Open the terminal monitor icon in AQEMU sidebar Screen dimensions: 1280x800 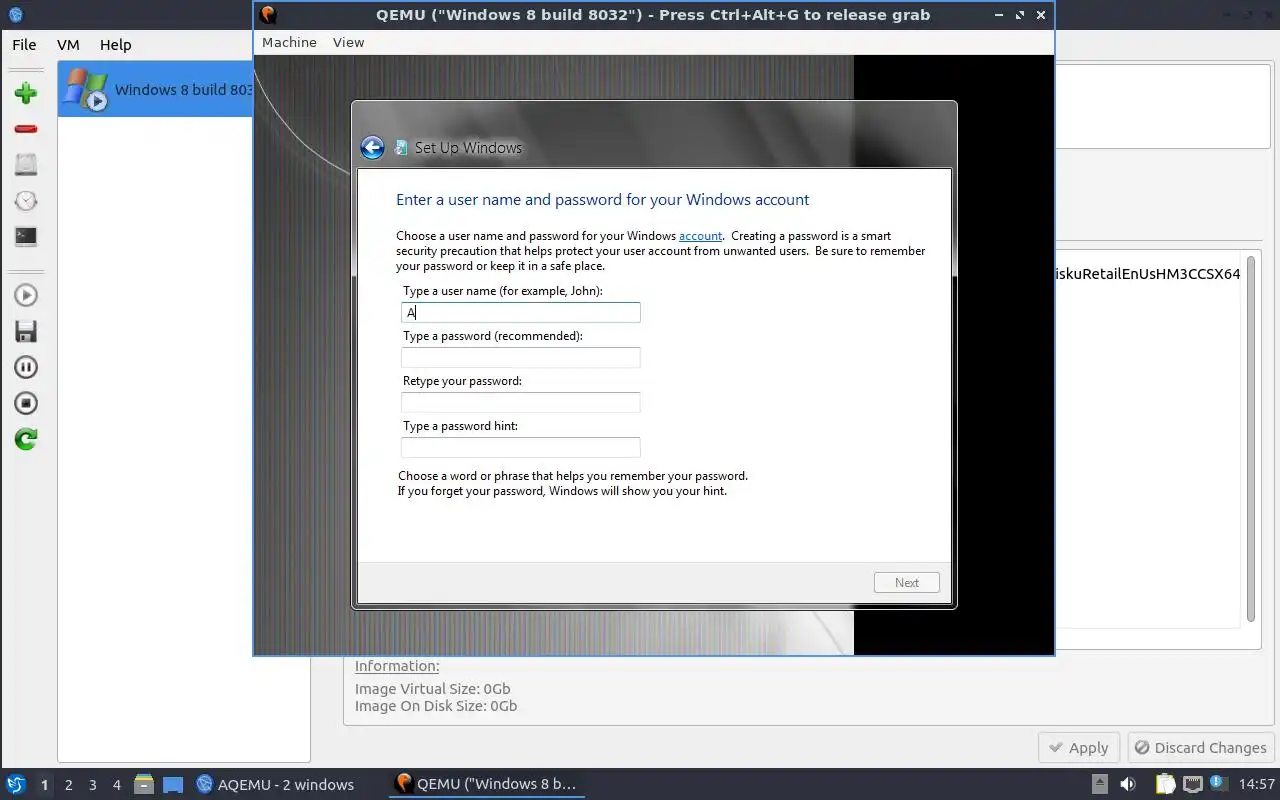click(26, 237)
